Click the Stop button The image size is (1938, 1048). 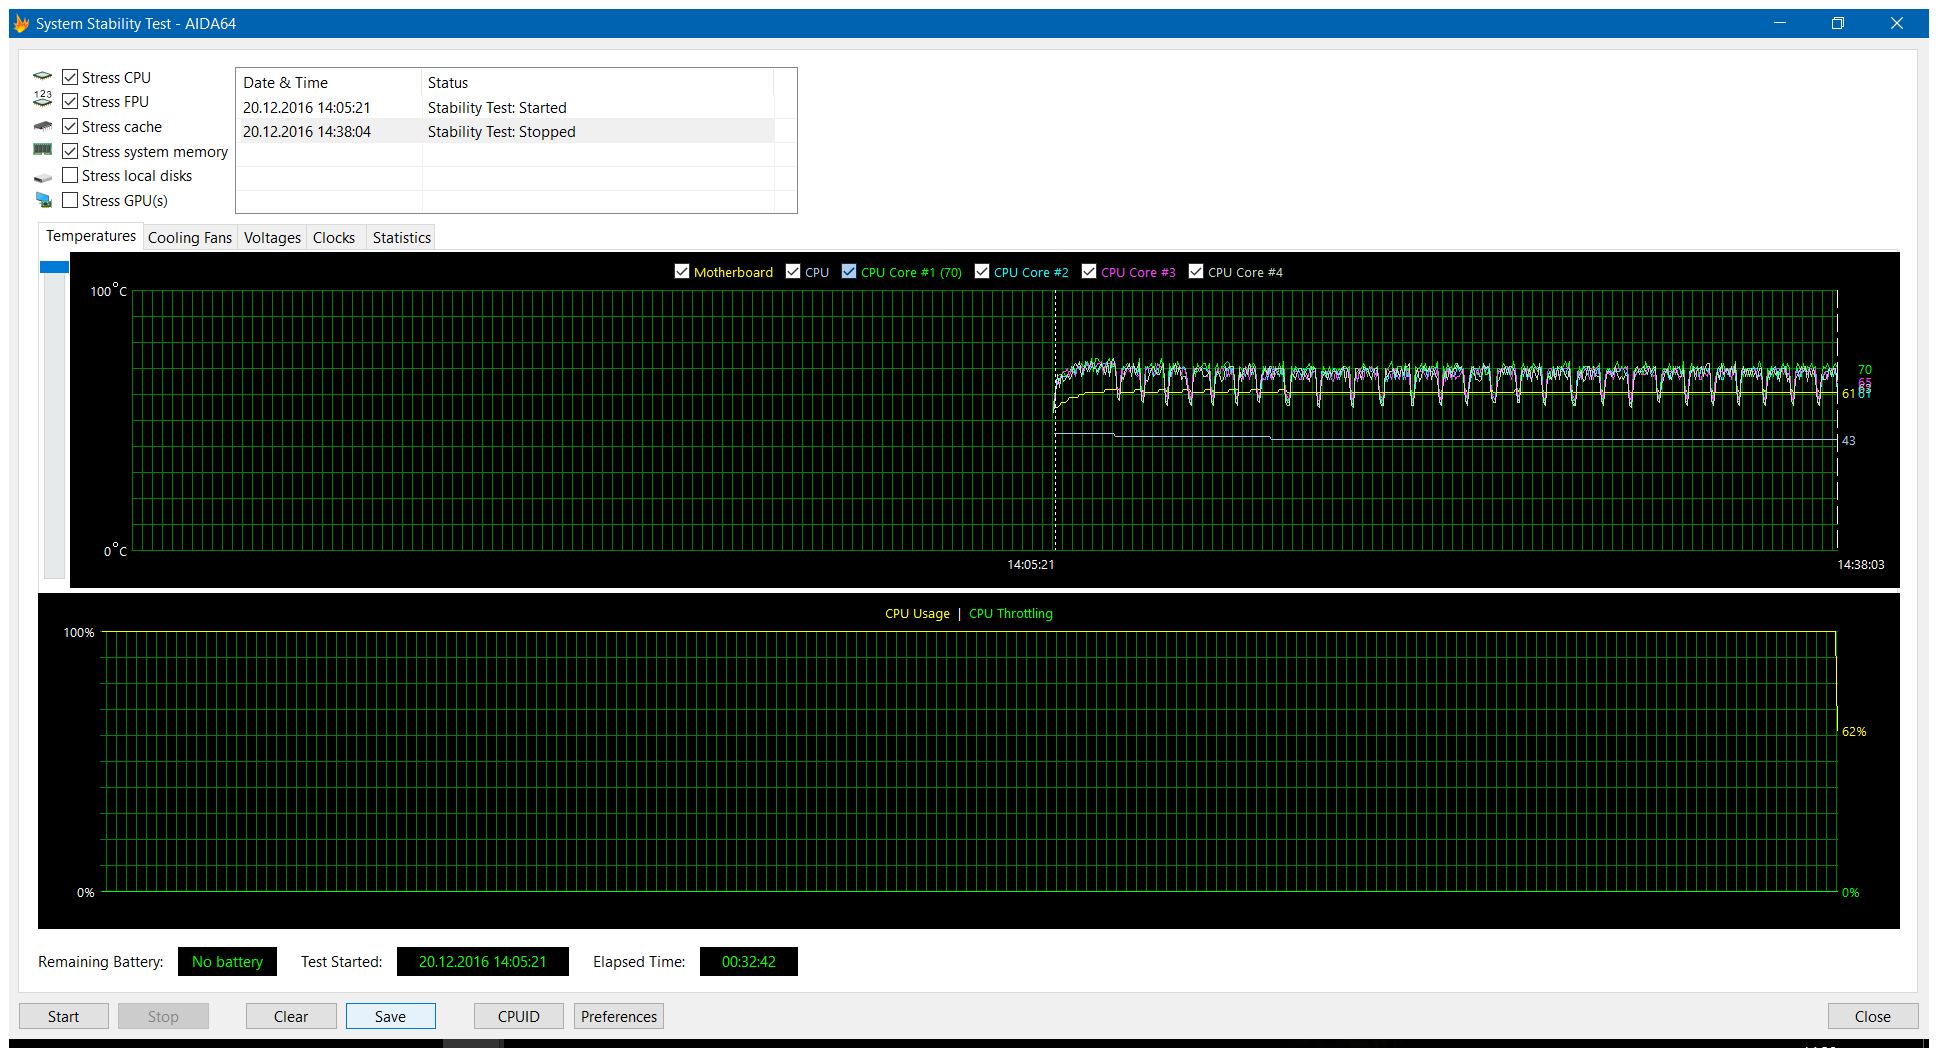click(x=163, y=1016)
